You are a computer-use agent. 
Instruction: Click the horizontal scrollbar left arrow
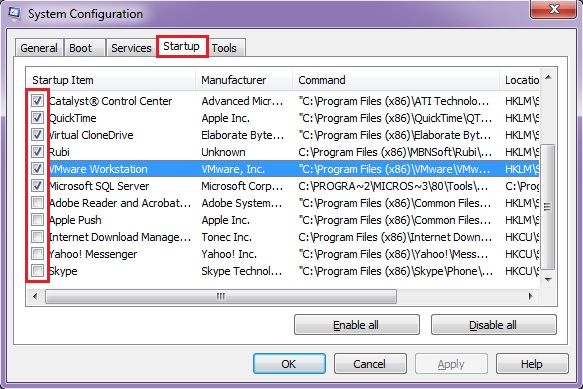[x=35, y=296]
